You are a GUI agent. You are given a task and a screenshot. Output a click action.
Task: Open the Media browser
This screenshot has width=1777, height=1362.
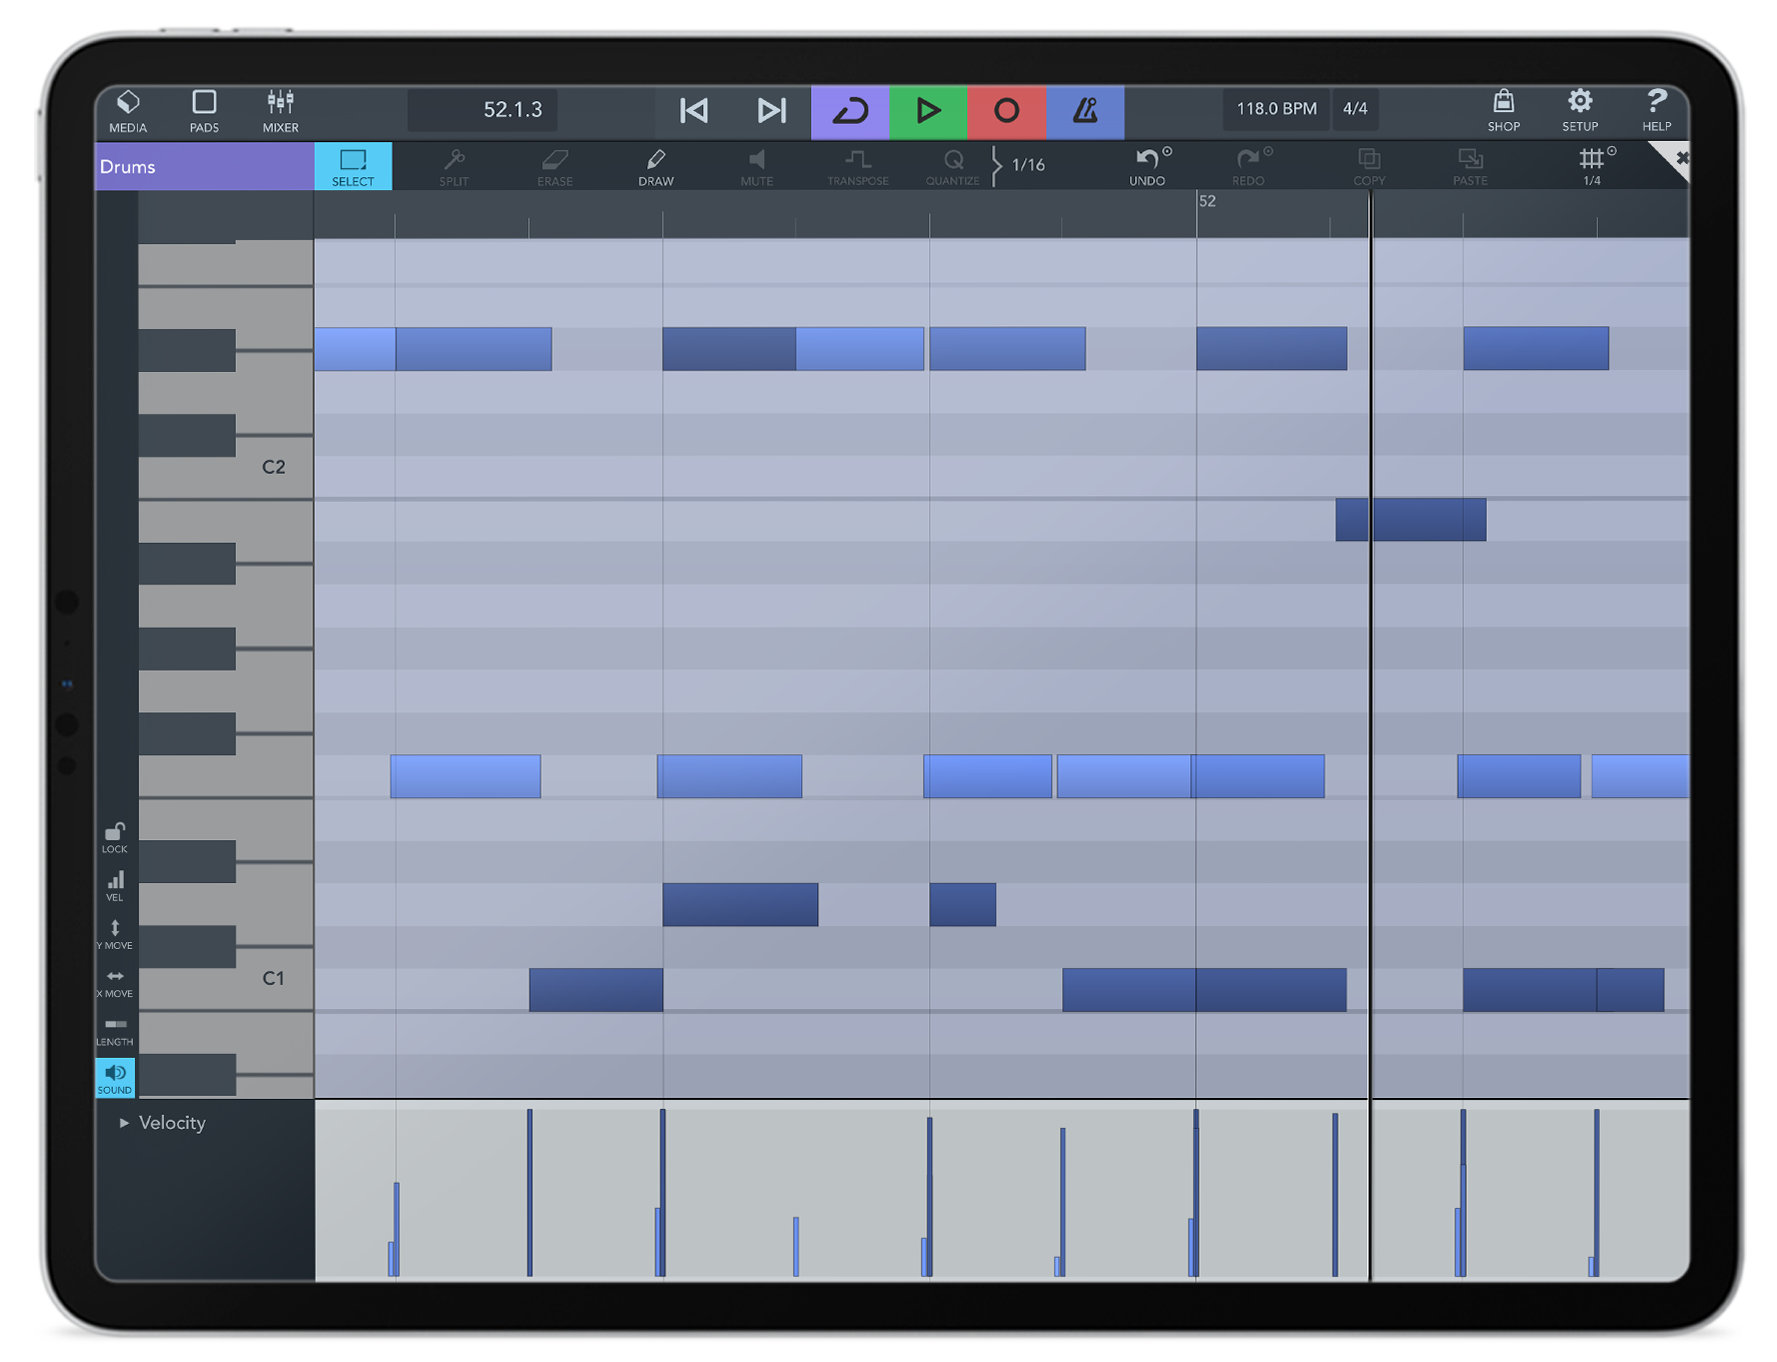(128, 110)
